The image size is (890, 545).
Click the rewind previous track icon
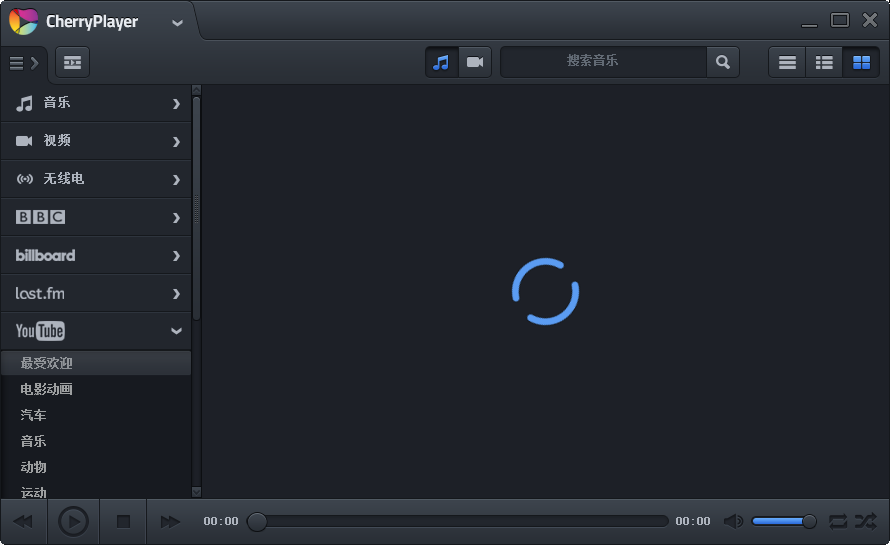click(23, 521)
